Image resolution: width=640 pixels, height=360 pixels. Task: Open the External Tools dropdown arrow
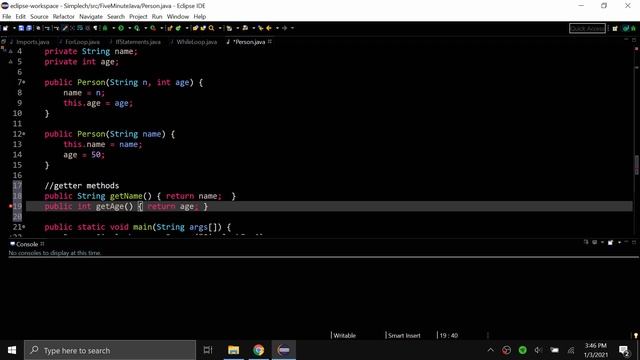click(x=162, y=28)
